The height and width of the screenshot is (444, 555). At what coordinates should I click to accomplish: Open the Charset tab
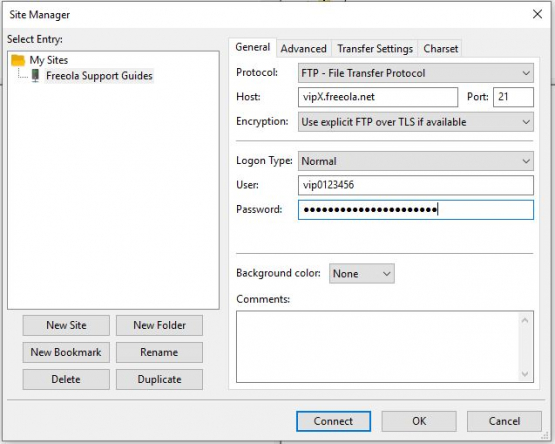[x=440, y=49]
